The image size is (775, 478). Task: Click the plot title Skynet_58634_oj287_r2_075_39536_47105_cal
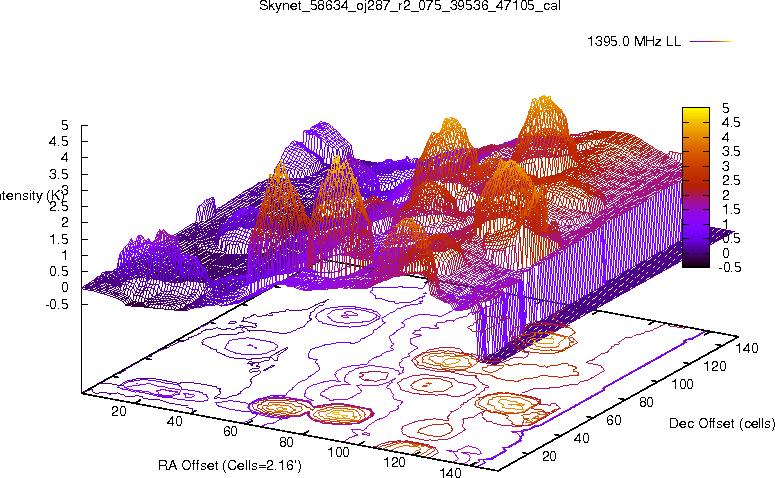pyautogui.click(x=410, y=6)
